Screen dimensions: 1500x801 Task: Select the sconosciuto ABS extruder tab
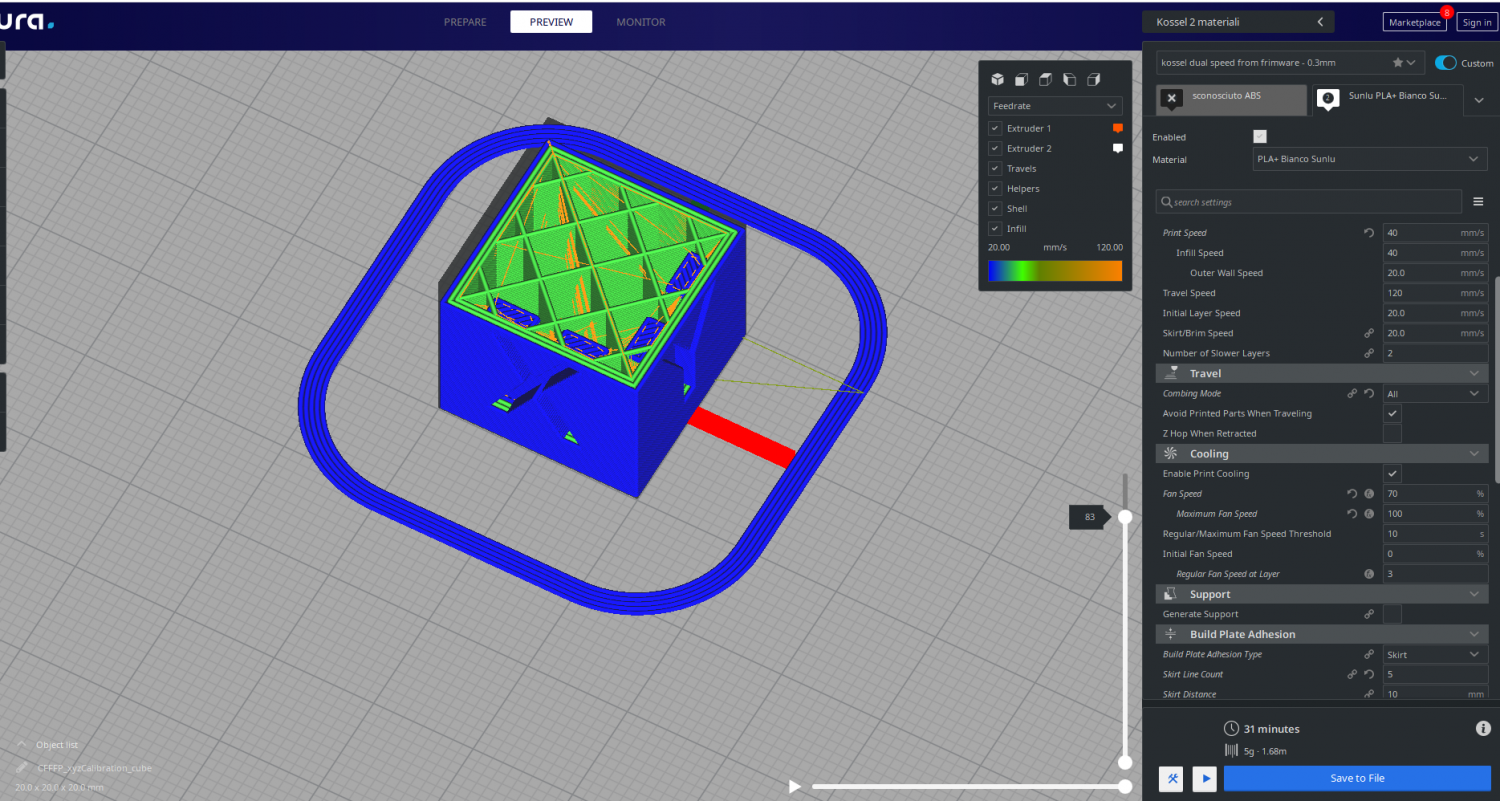[1230, 98]
